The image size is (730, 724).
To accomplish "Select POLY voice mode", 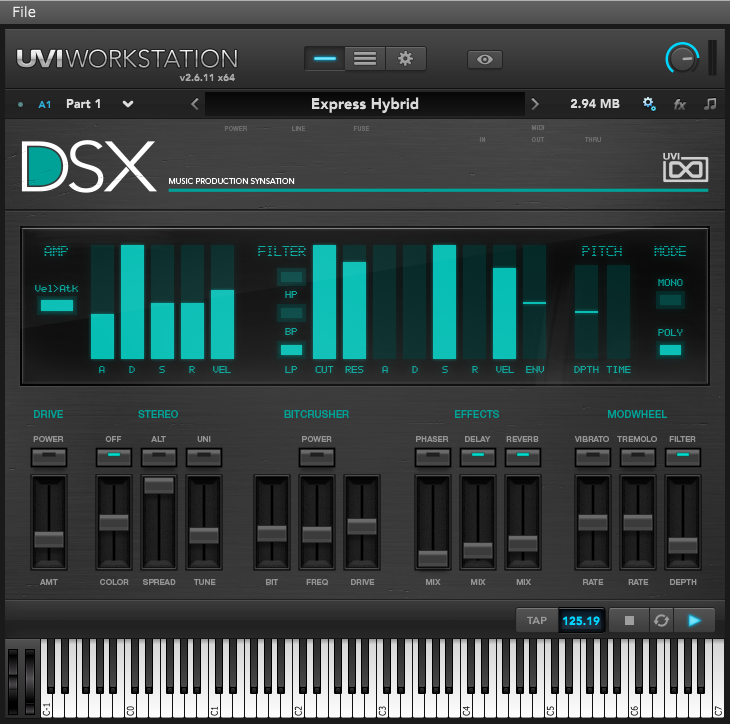I will 670,350.
